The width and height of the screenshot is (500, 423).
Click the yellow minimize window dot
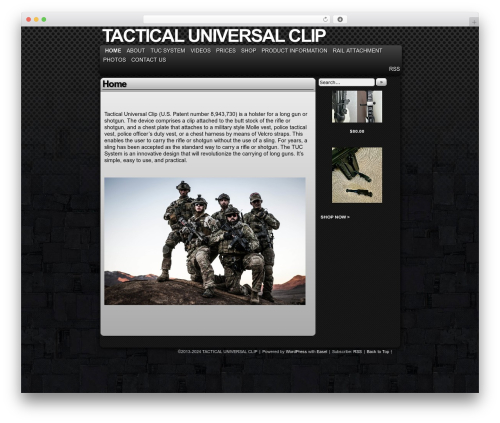click(x=36, y=19)
